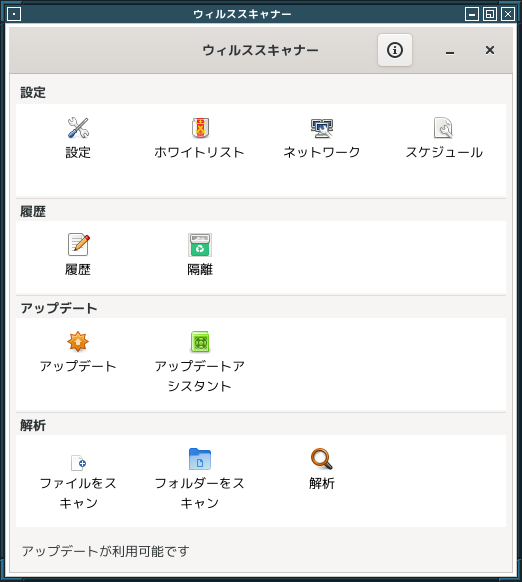
Task: Click the アップデートが利用可能です status message
Action: [x=105, y=551]
